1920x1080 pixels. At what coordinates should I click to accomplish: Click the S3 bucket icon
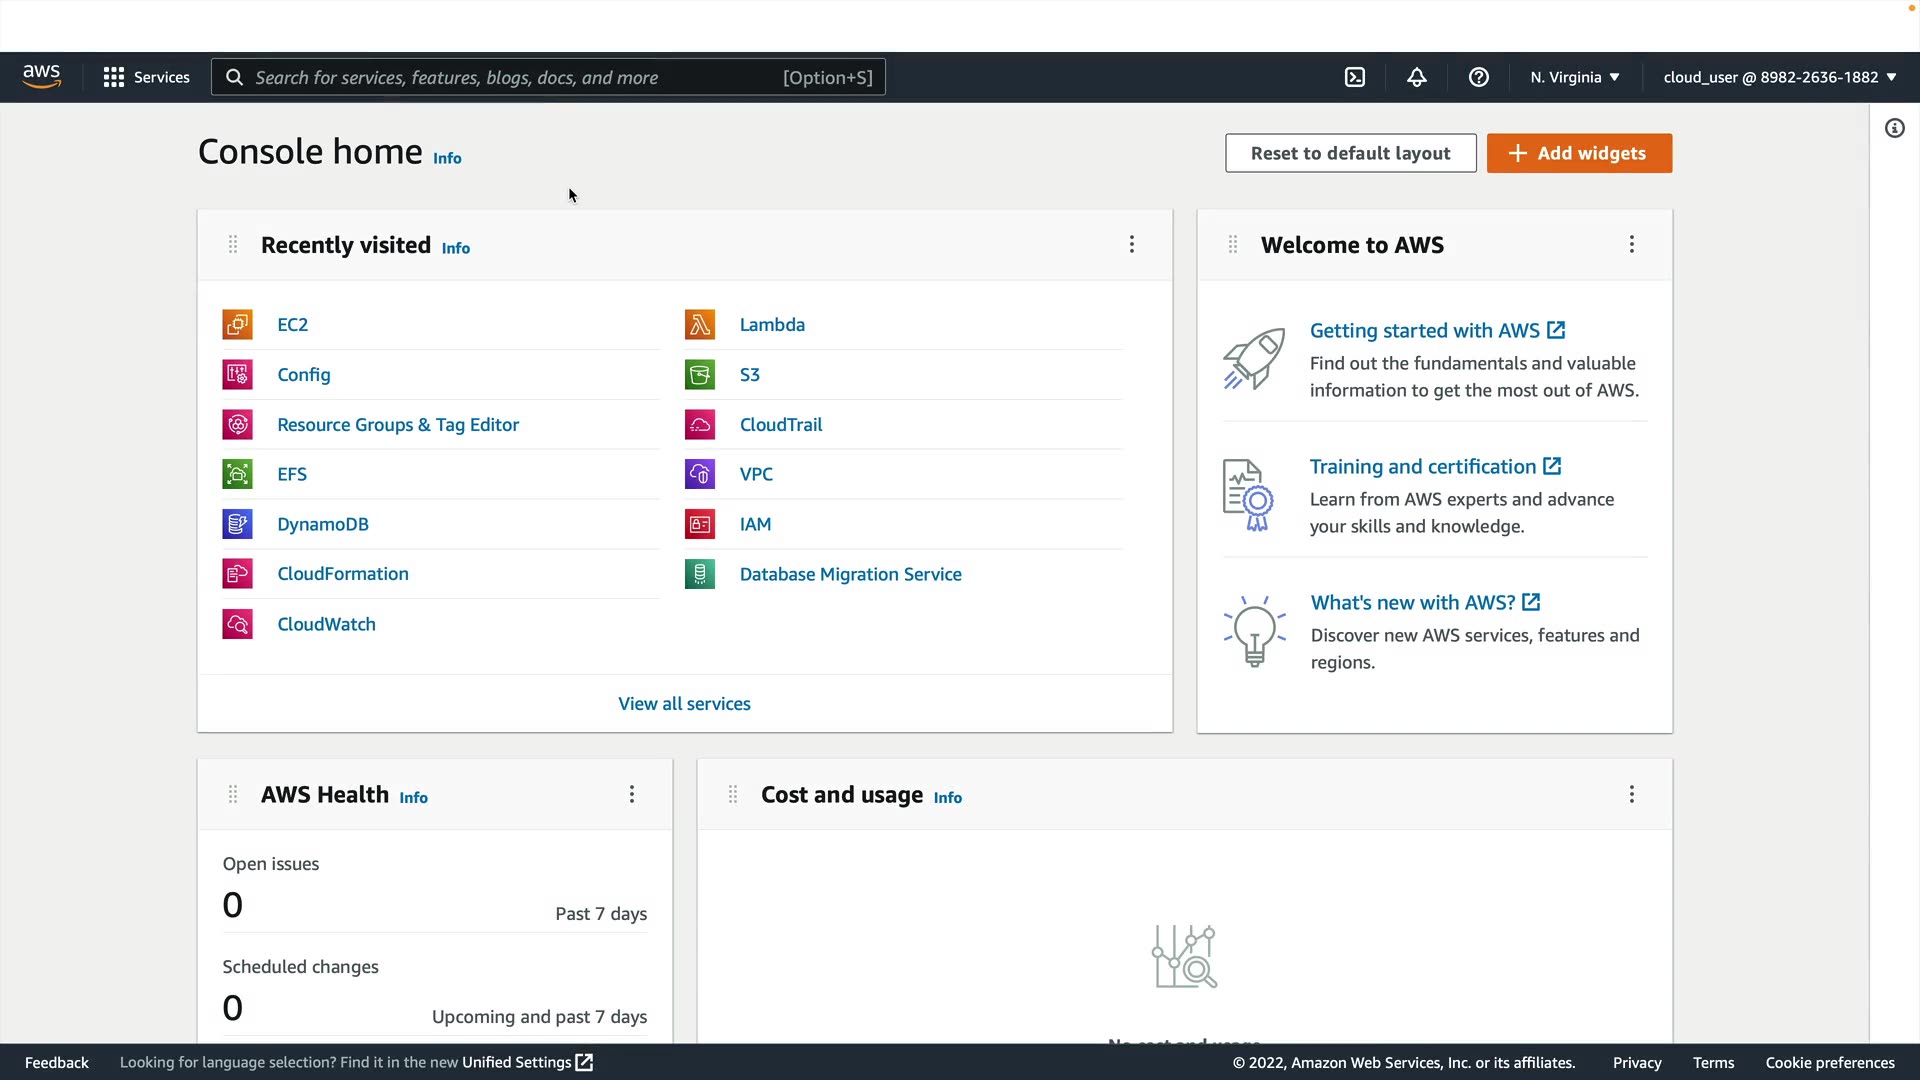pyautogui.click(x=699, y=374)
